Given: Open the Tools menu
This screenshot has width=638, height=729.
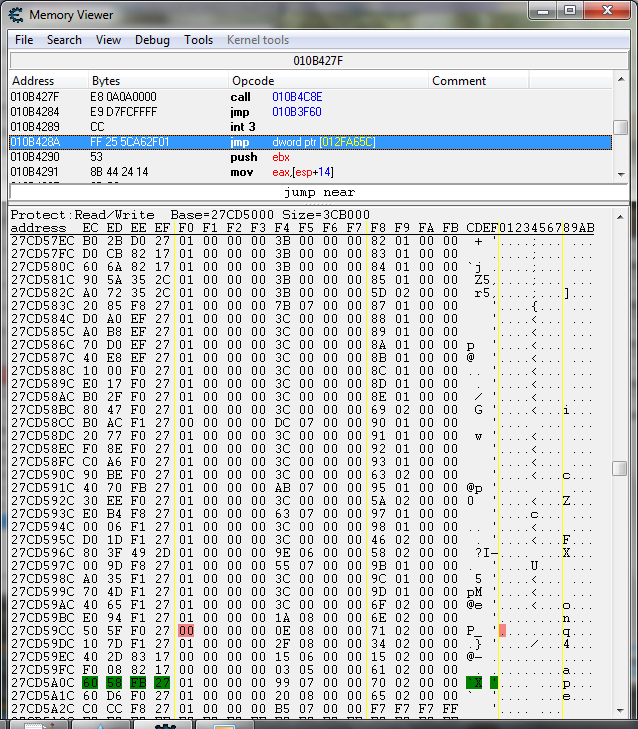Looking at the screenshot, I should pyautogui.click(x=198, y=40).
